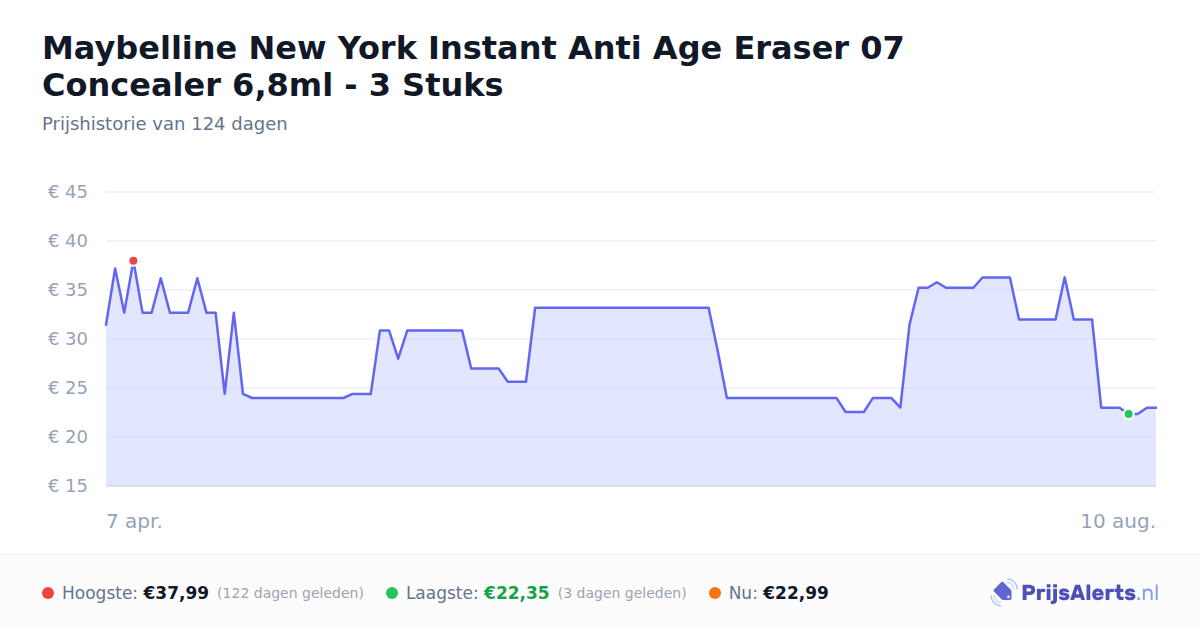Click the € 15 axis label

[x=68, y=486]
